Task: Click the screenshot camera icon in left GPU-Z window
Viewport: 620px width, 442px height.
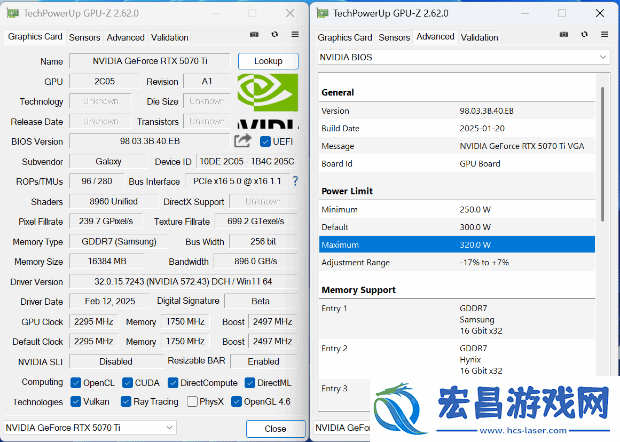Action: coord(254,35)
